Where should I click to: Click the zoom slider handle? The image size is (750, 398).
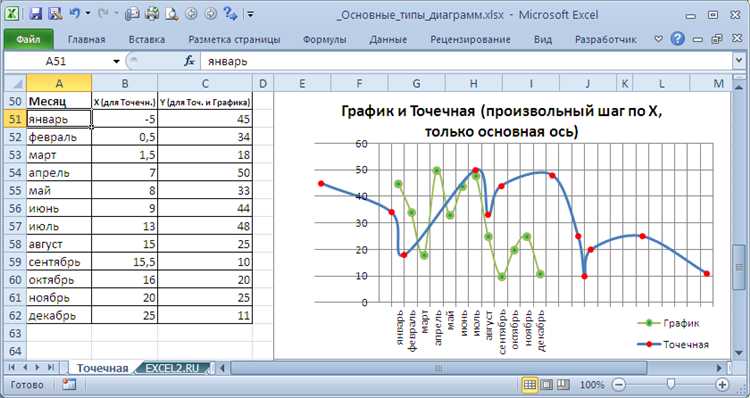click(x=672, y=384)
